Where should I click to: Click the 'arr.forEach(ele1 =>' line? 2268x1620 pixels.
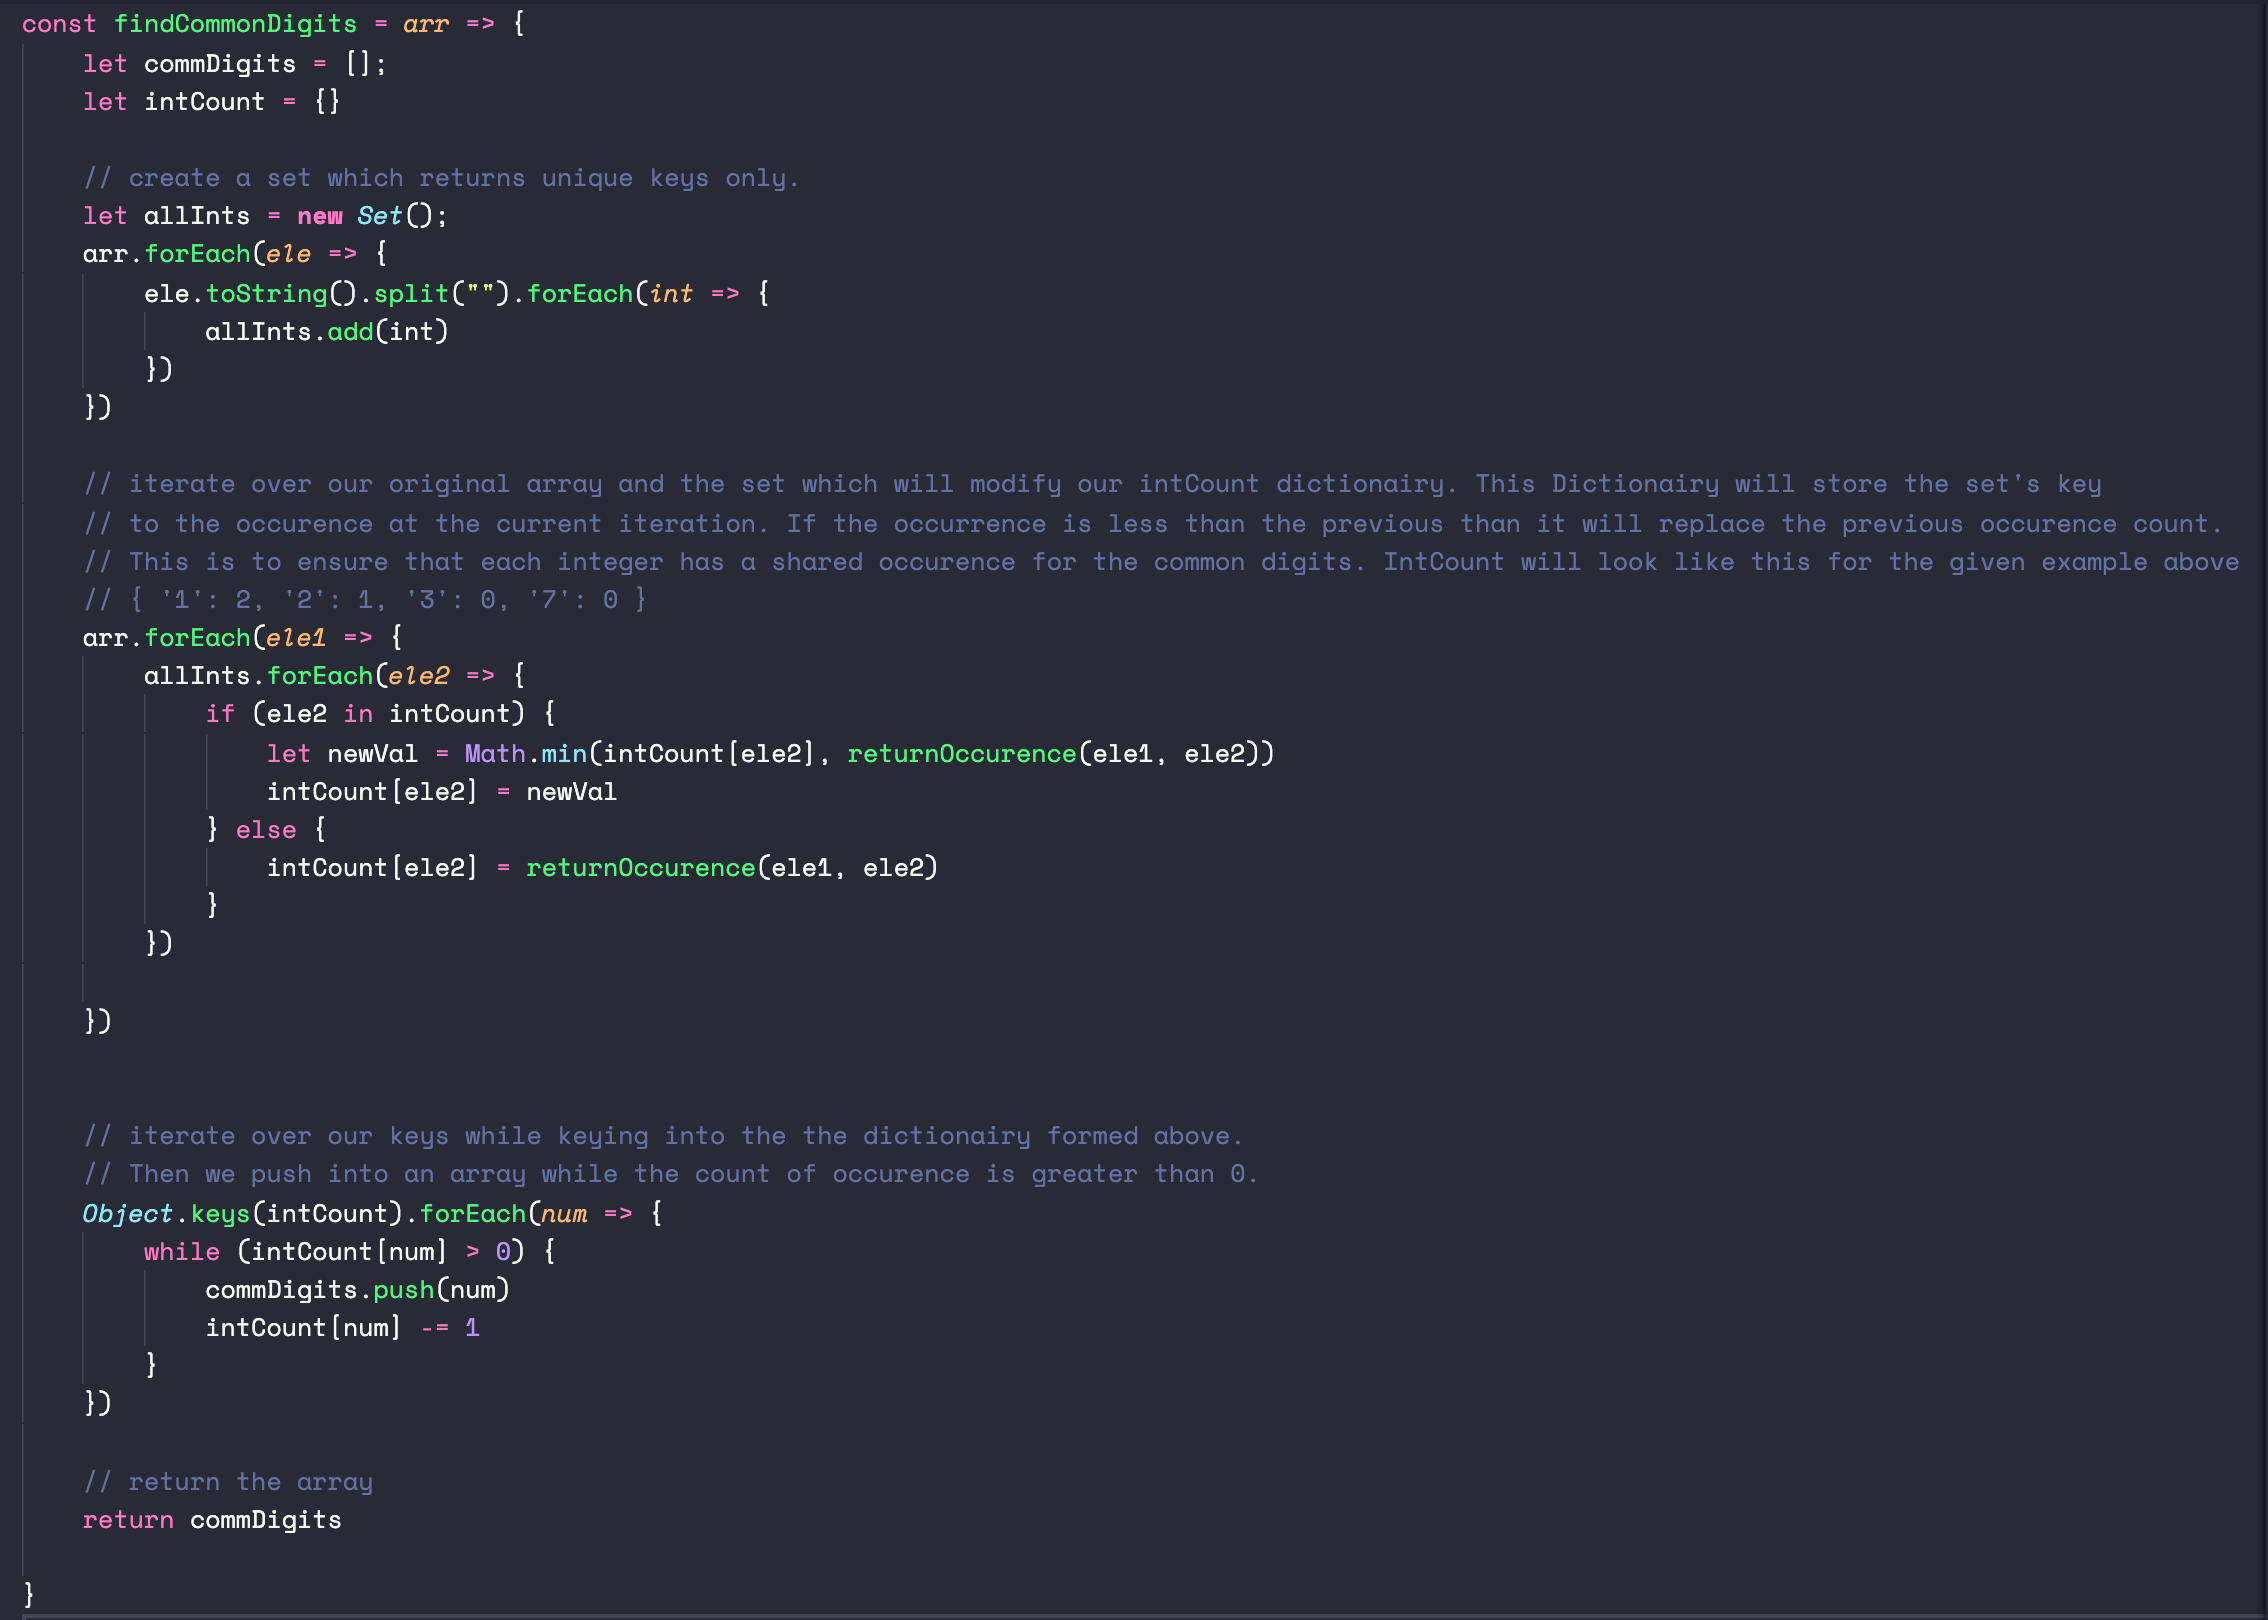tap(242, 638)
